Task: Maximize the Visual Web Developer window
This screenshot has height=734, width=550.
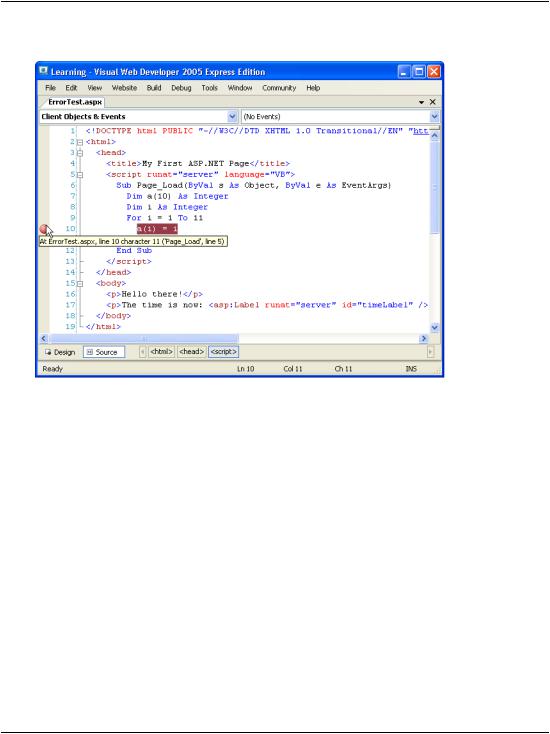Action: point(419,72)
